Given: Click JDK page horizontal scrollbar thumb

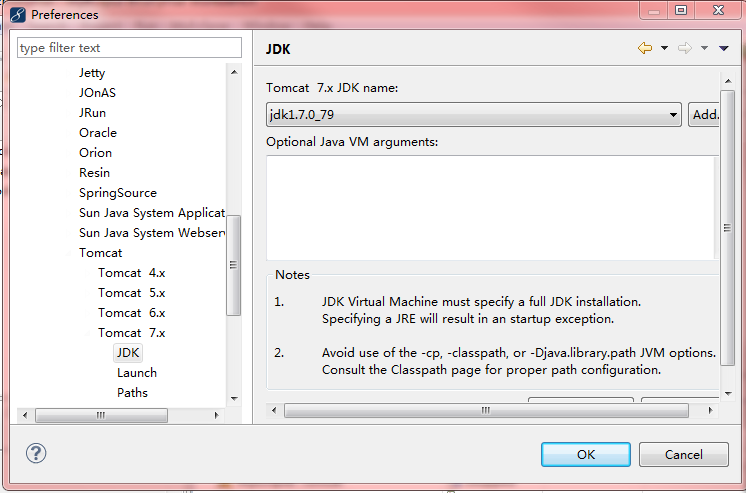Looking at the screenshot, I should (x=486, y=410).
